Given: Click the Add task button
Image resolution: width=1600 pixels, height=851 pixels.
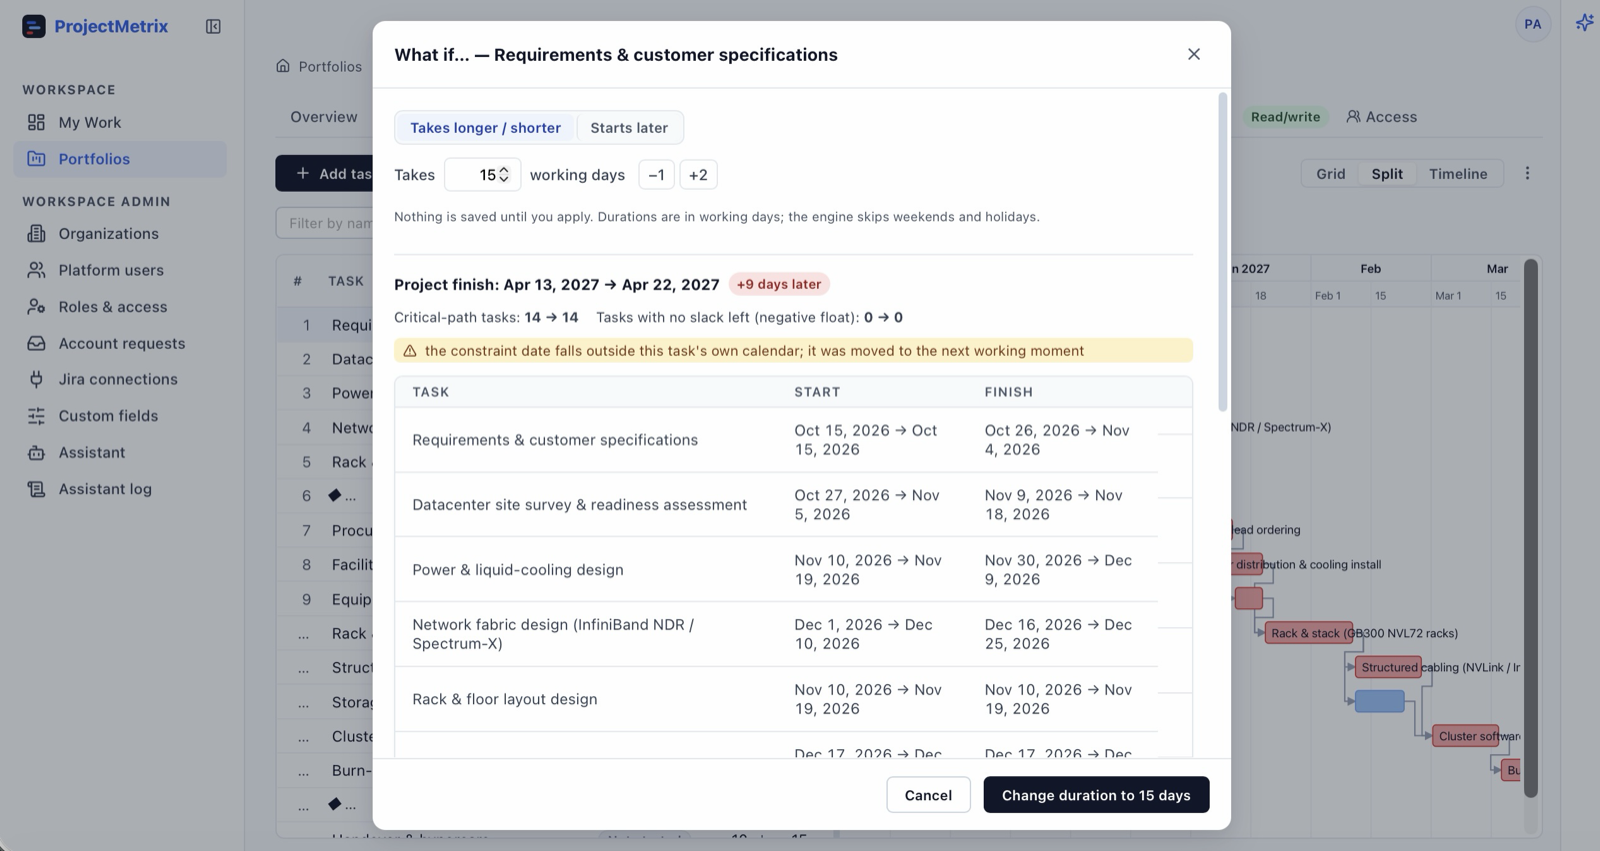Looking at the screenshot, I should (324, 174).
